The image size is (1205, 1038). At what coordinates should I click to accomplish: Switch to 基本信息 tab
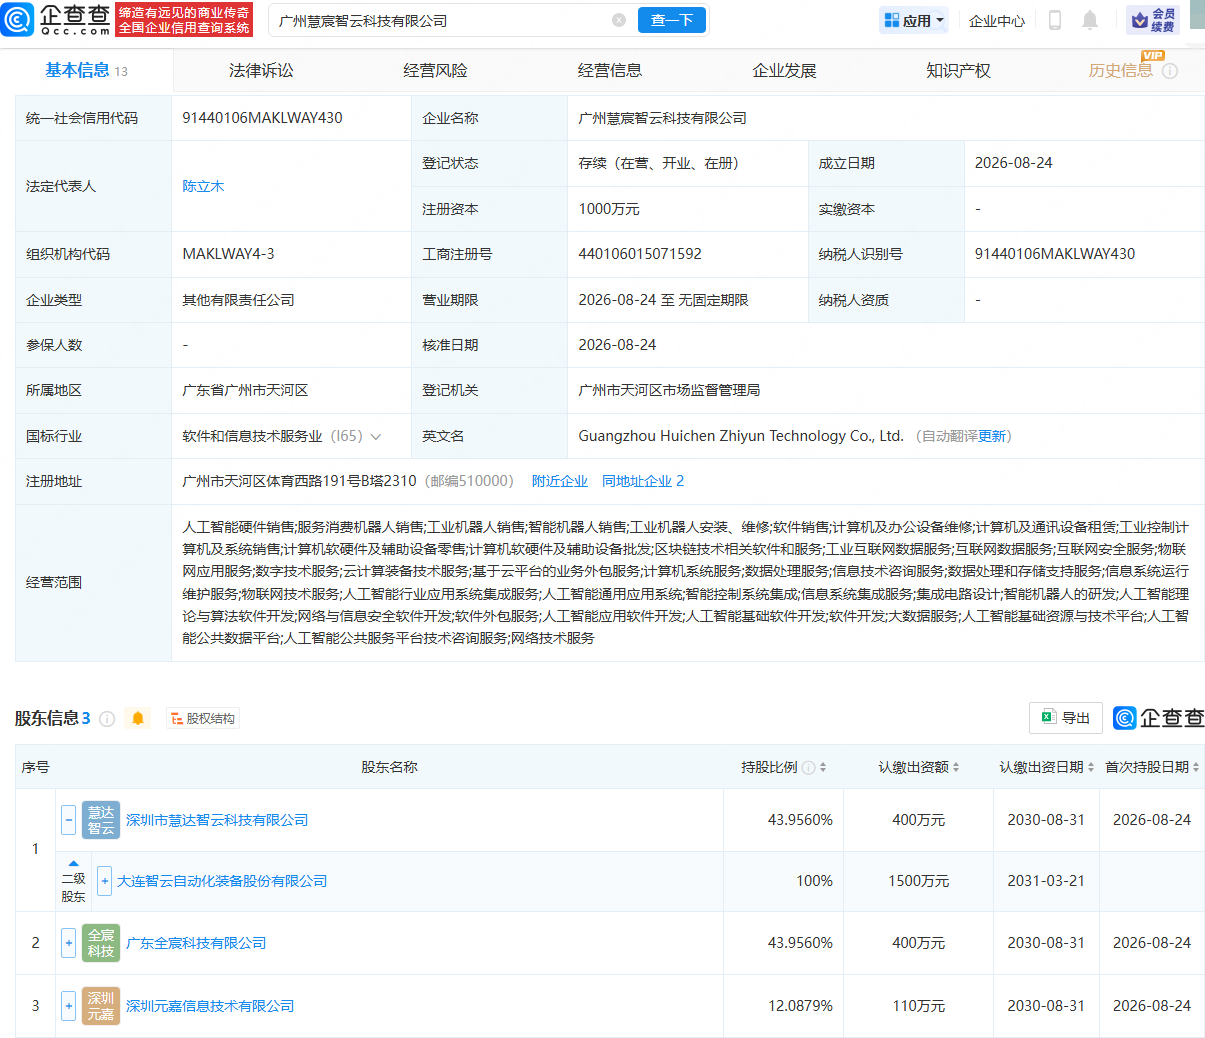click(x=87, y=71)
